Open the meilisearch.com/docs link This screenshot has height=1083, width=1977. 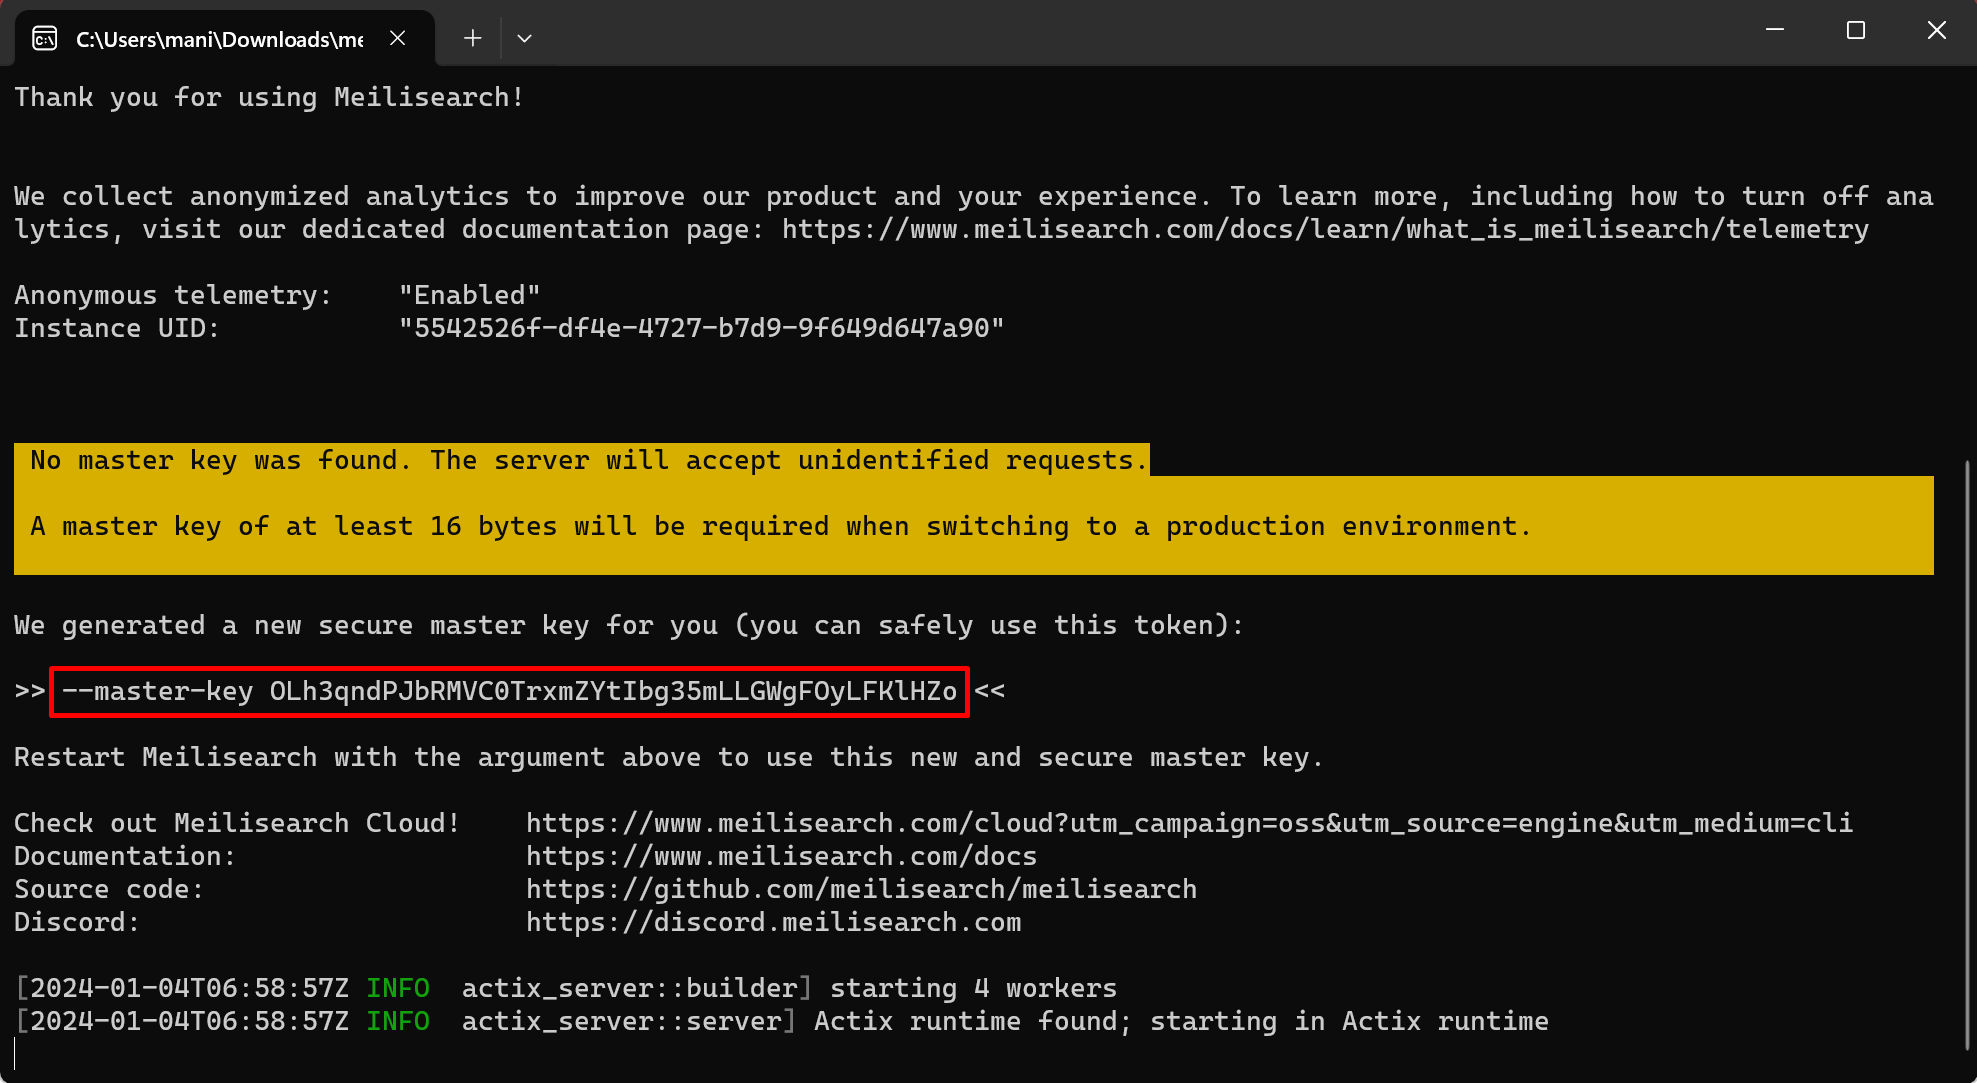(x=781, y=856)
